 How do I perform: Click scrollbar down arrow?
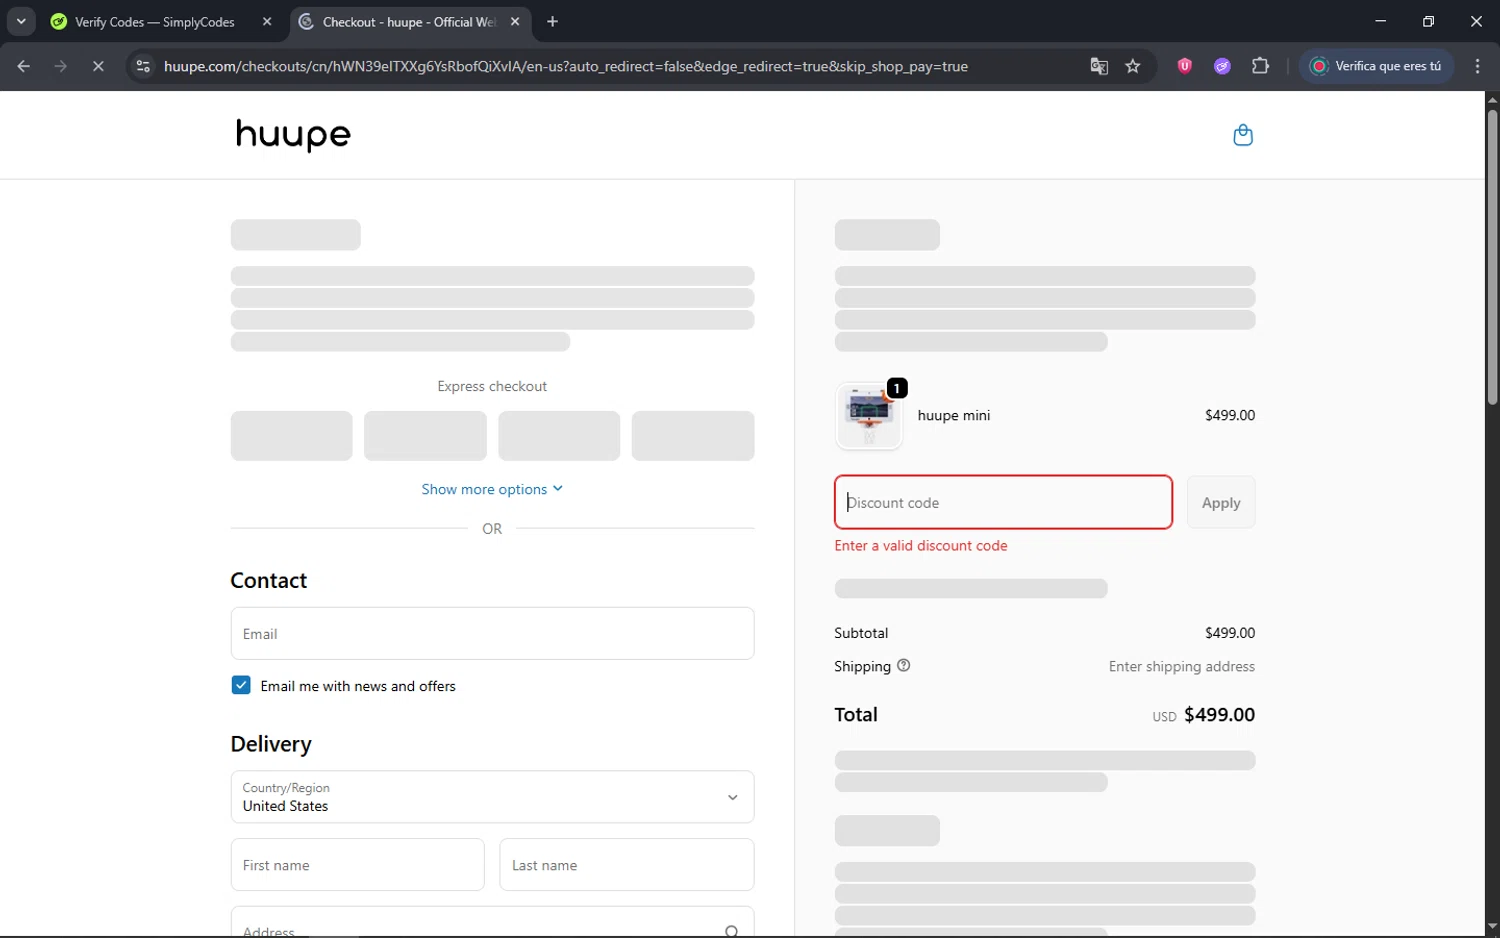point(1492,928)
